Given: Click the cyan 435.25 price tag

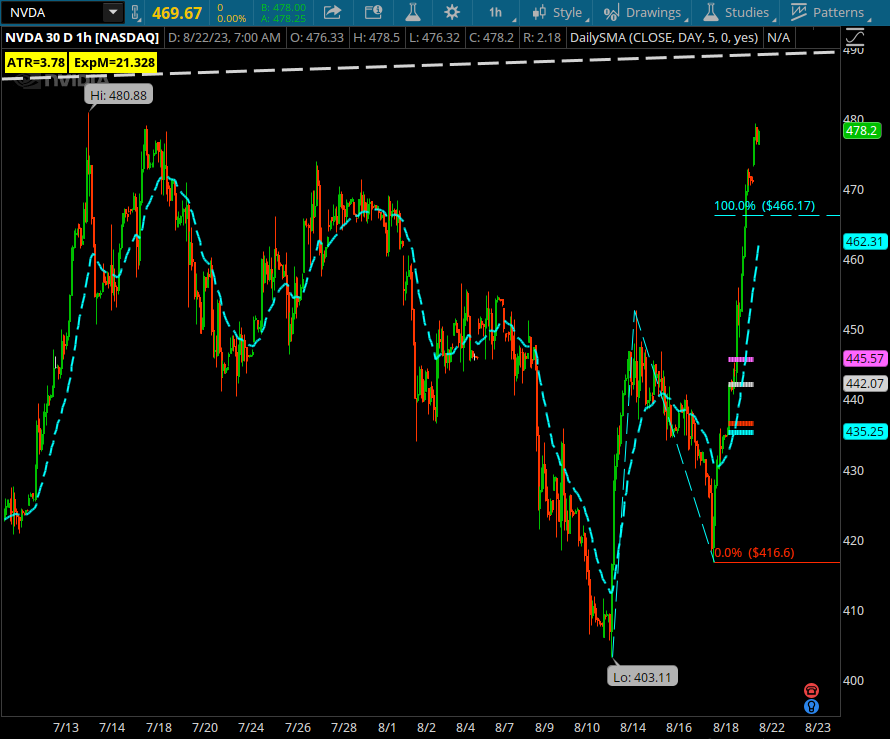Looking at the screenshot, I should click(864, 432).
